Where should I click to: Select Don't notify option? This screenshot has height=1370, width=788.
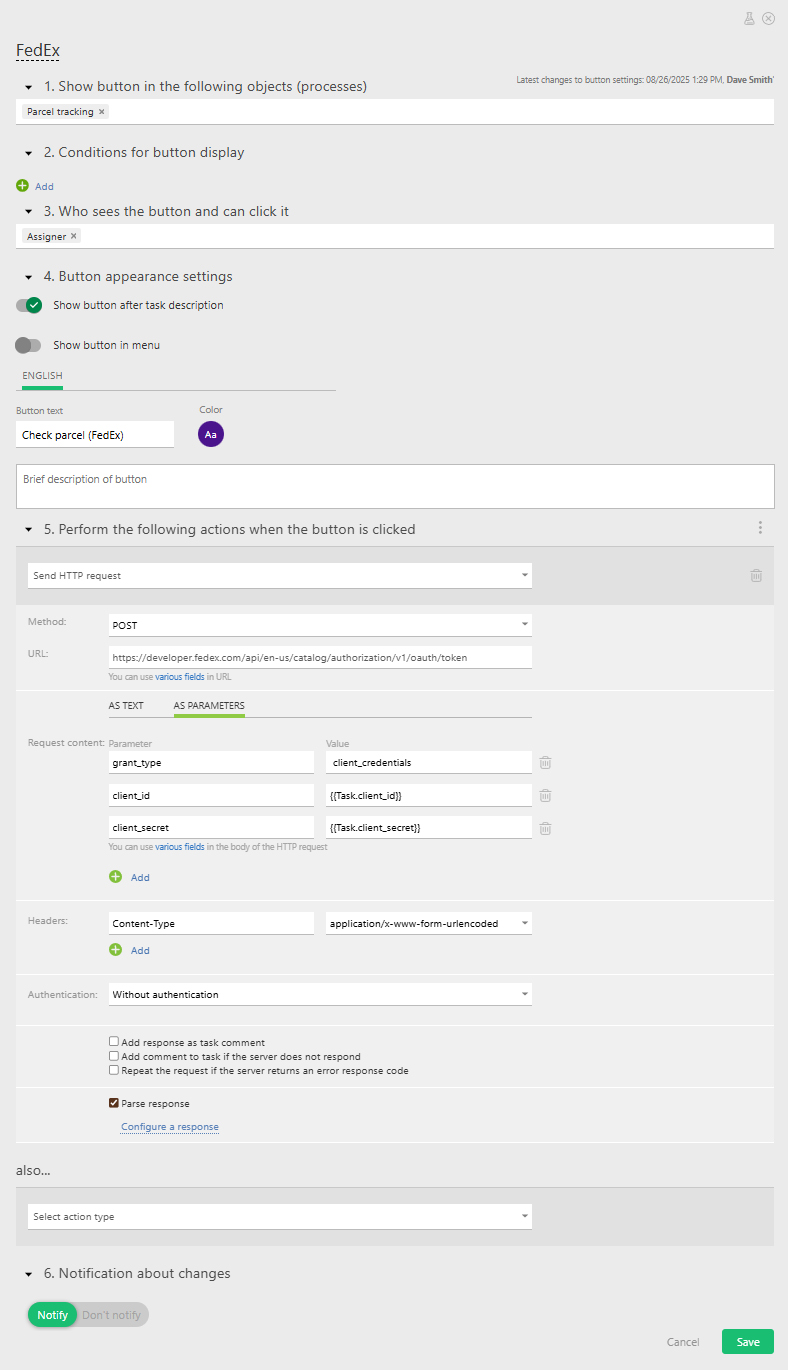coord(112,1315)
